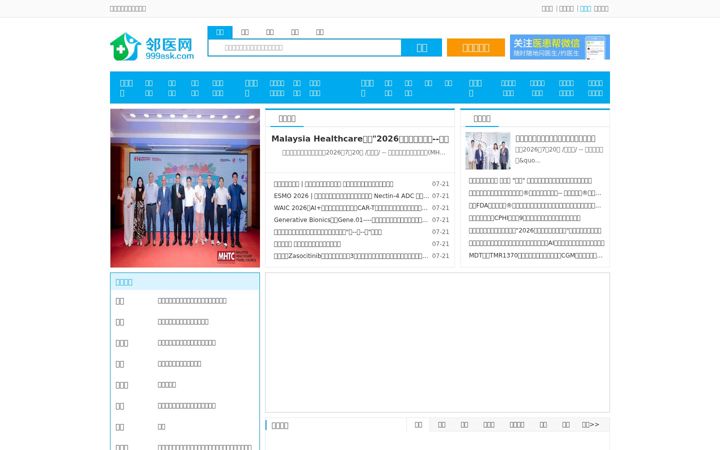Click the small four-person thumbnail in right panel
Viewport: 720px width, 450px height.
tap(488, 151)
